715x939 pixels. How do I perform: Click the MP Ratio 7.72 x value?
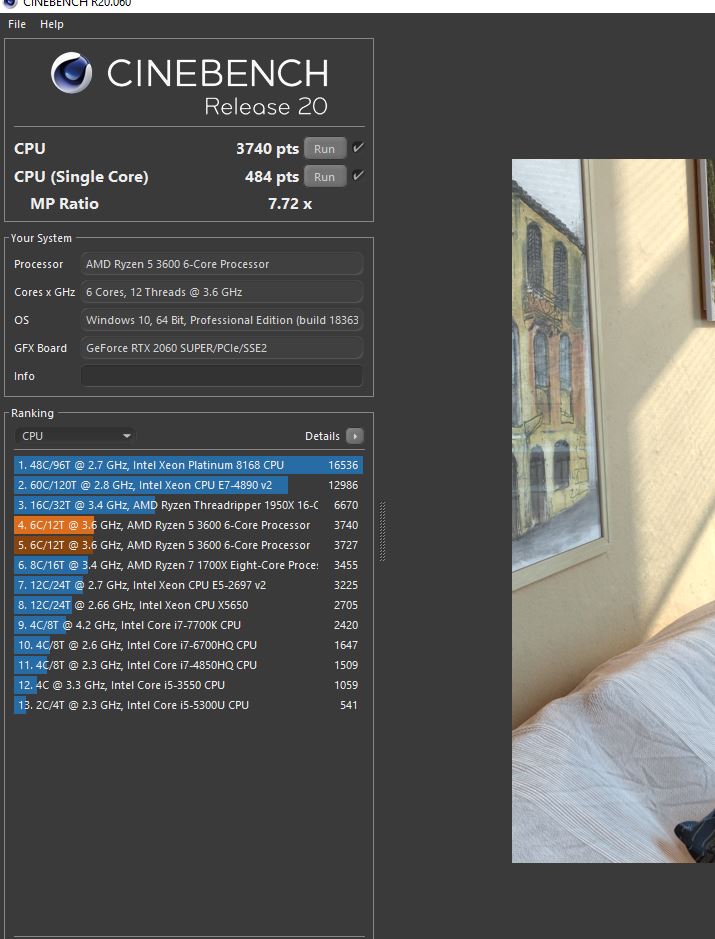(290, 204)
